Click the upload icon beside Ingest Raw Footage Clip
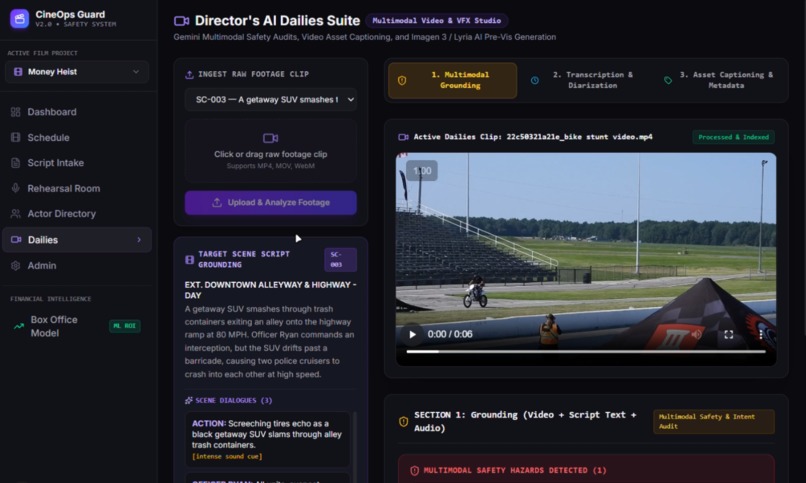806x483 pixels. [189, 75]
